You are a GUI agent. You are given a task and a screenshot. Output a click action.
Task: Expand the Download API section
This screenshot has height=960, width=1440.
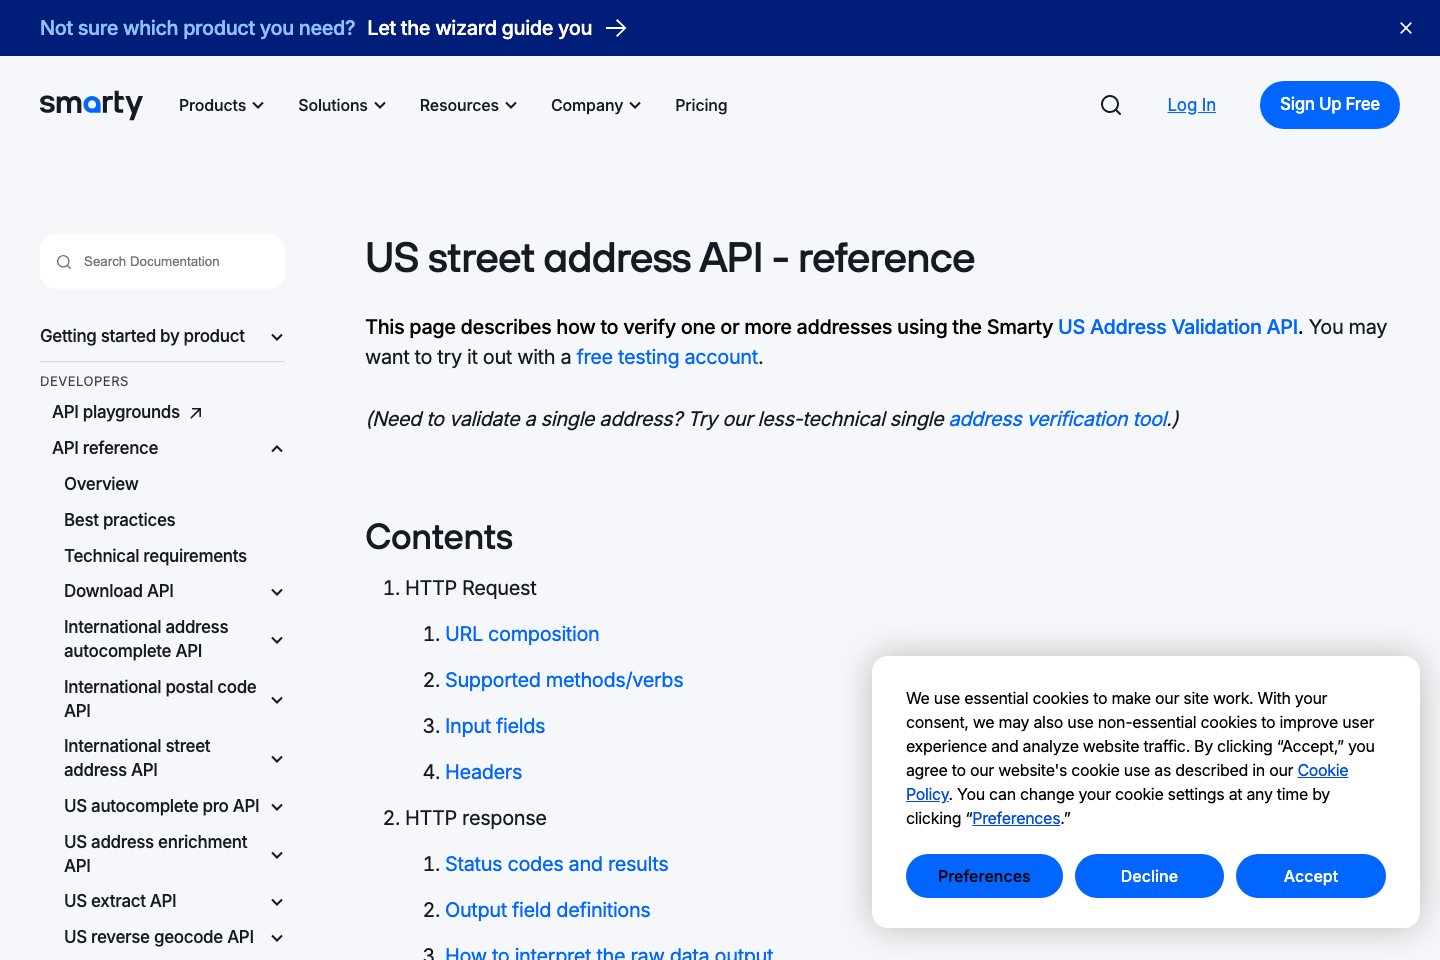tap(276, 591)
